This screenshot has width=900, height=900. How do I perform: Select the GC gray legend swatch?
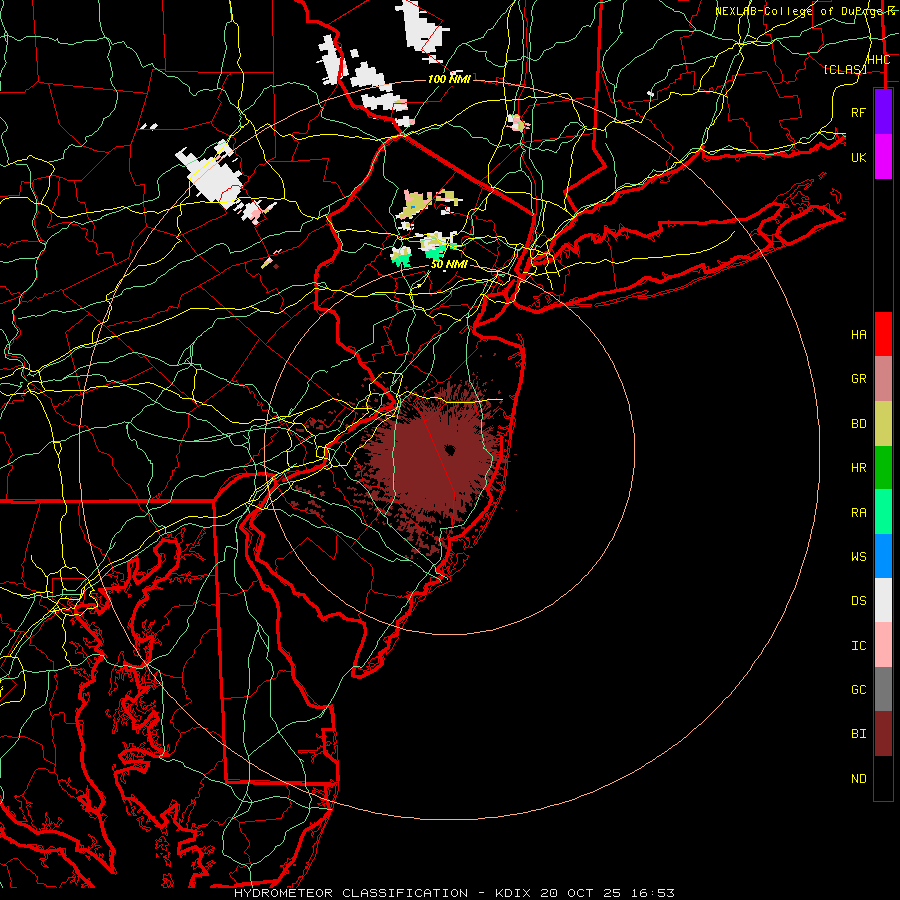point(883,689)
